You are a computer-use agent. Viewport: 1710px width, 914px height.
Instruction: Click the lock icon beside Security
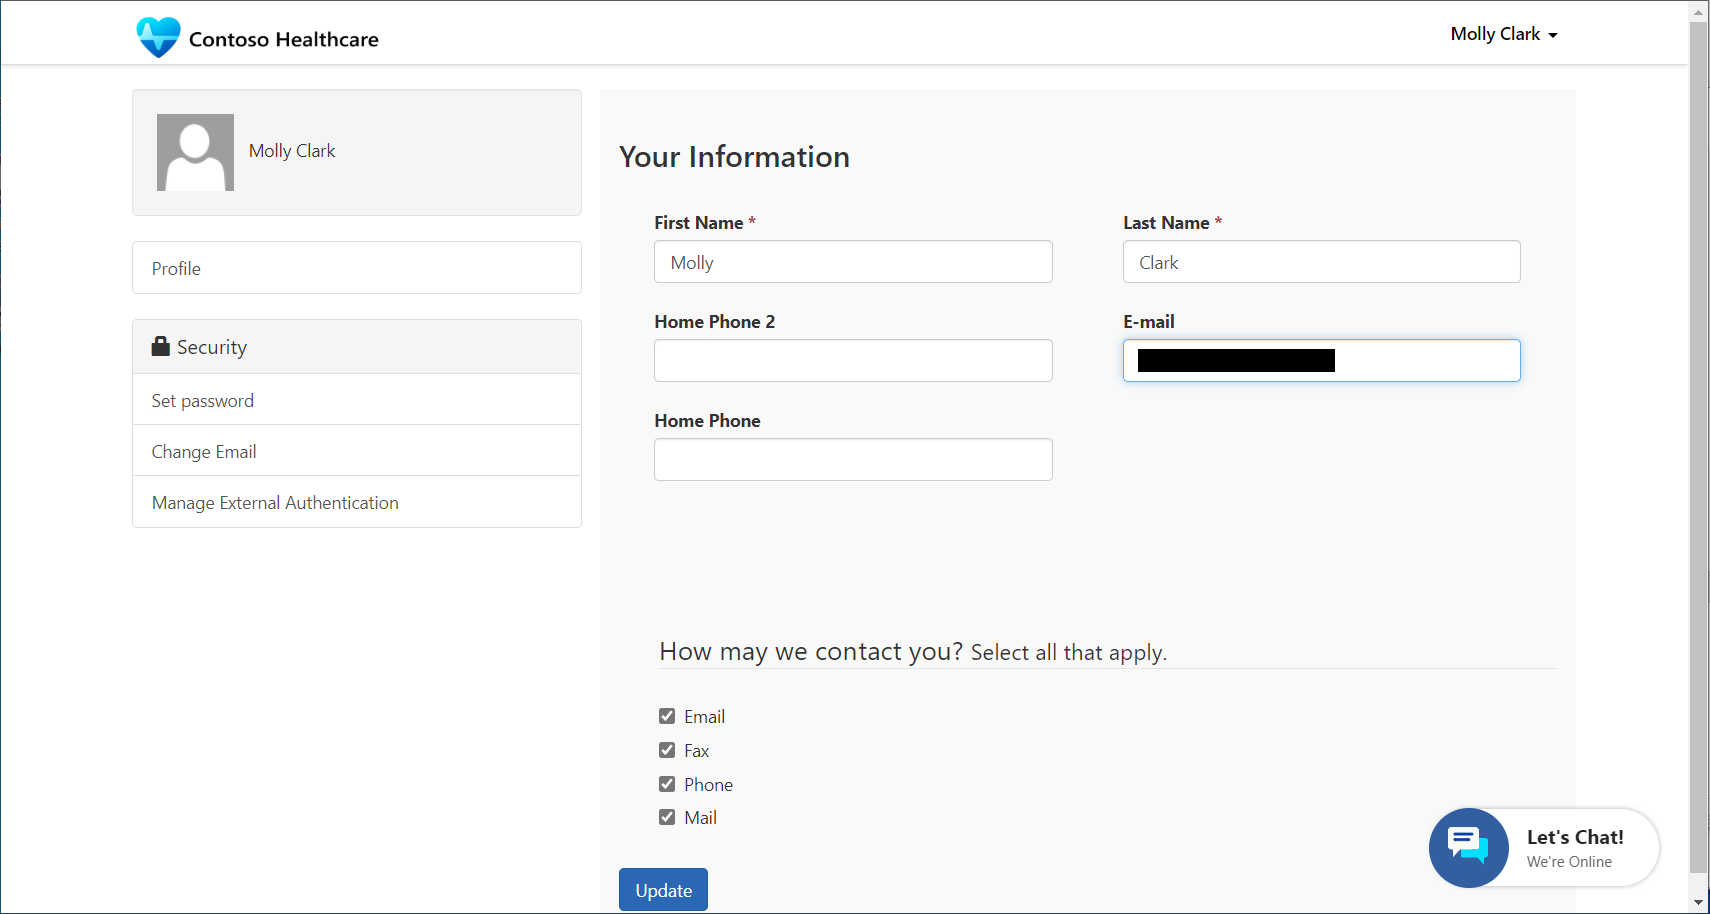(x=161, y=346)
